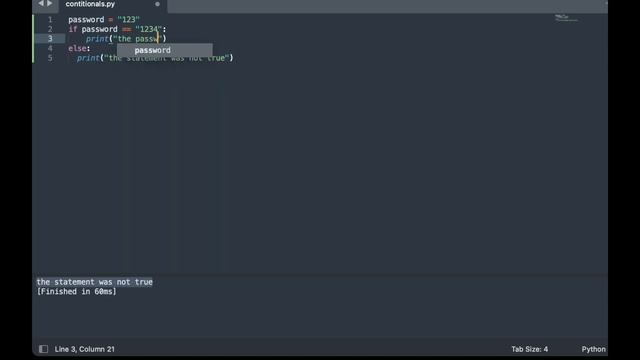Image resolution: width=640 pixels, height=360 pixels.
Task: Go to previous tab with left arrow
Action: point(41,4)
